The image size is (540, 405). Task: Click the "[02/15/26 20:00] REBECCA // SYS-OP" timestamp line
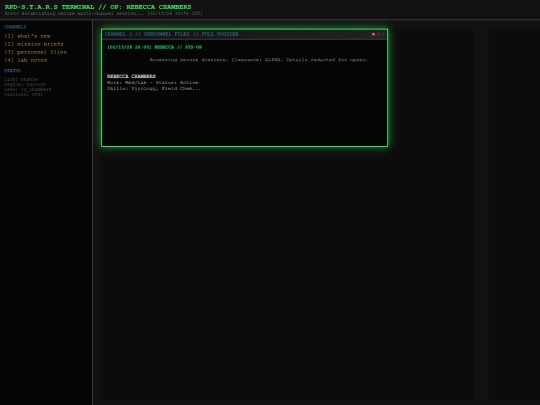pos(155,47)
